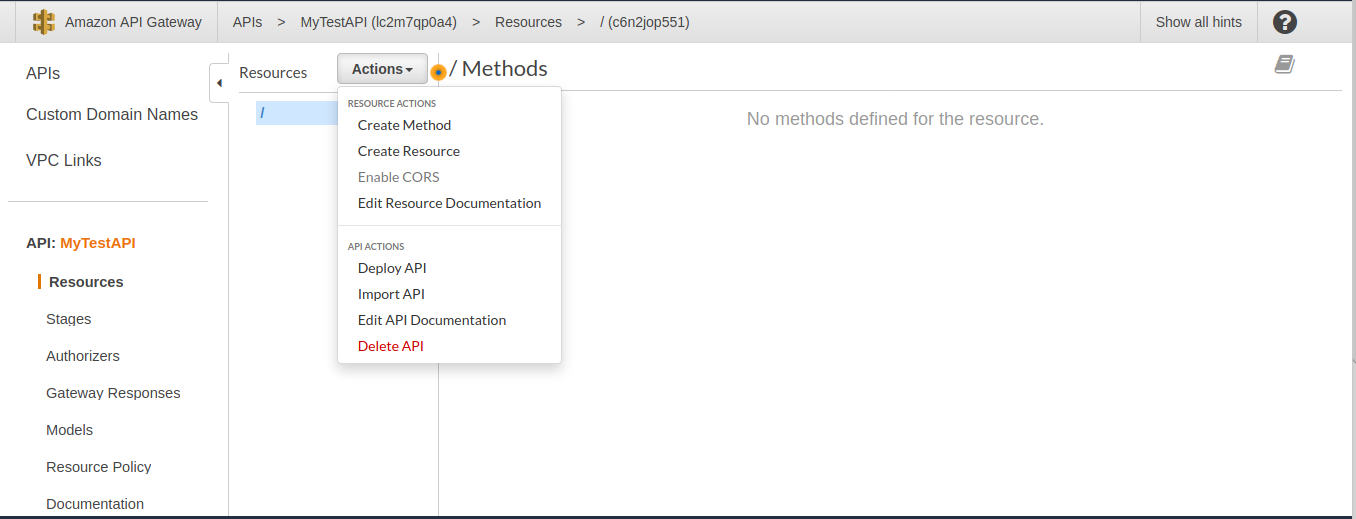Click Resources breadcrumb link
1356x519 pixels.
pos(528,22)
